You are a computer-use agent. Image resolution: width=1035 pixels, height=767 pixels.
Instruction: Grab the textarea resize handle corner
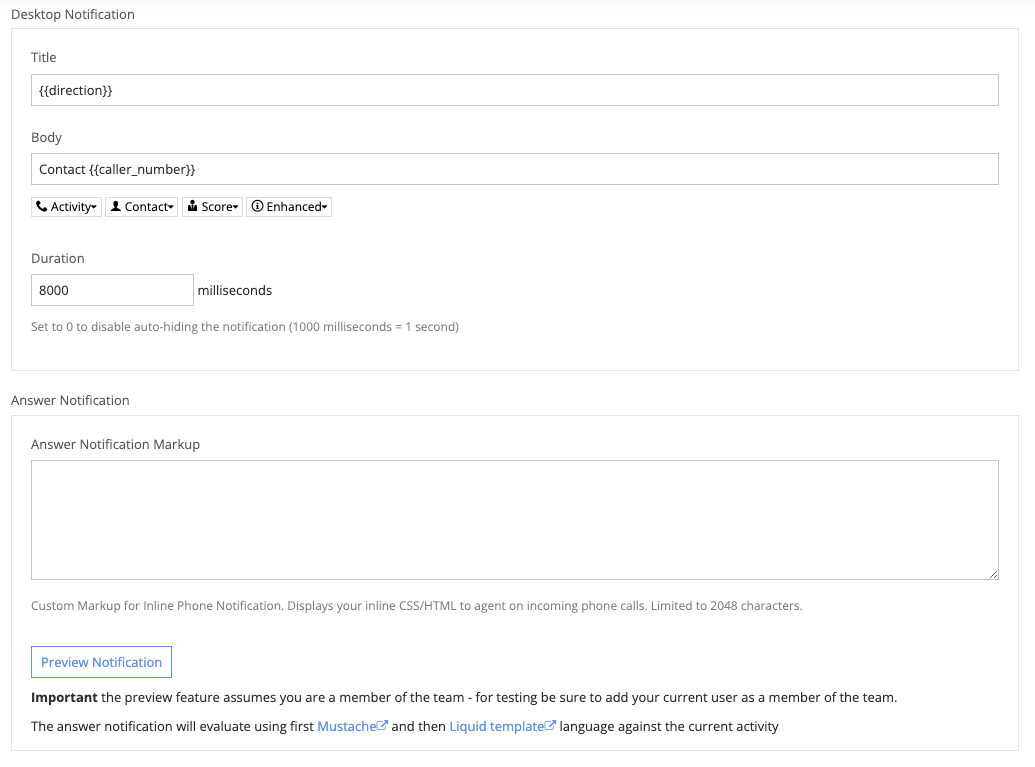coord(993,574)
